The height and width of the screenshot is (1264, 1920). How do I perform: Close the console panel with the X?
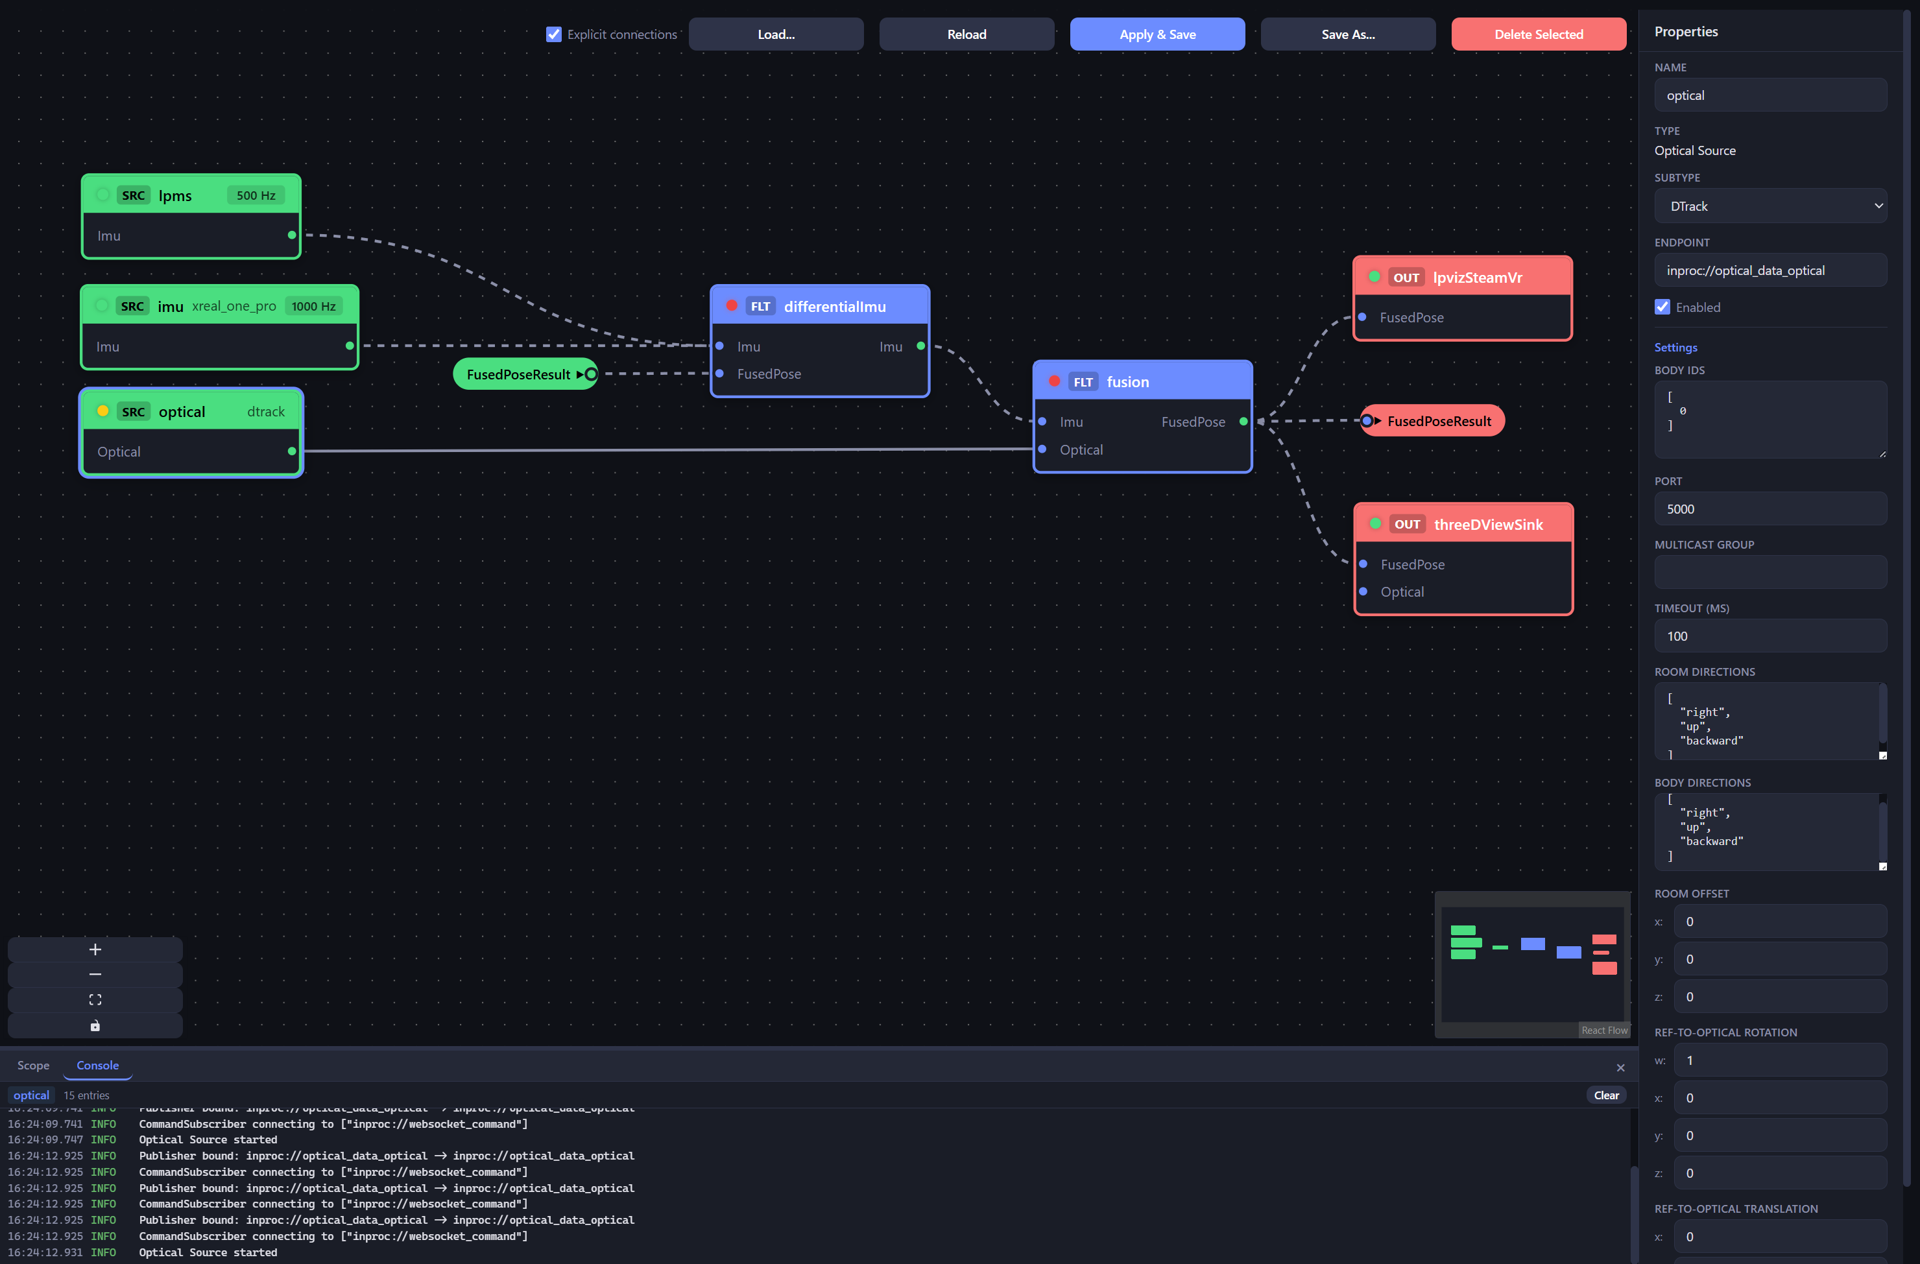tap(1620, 1067)
